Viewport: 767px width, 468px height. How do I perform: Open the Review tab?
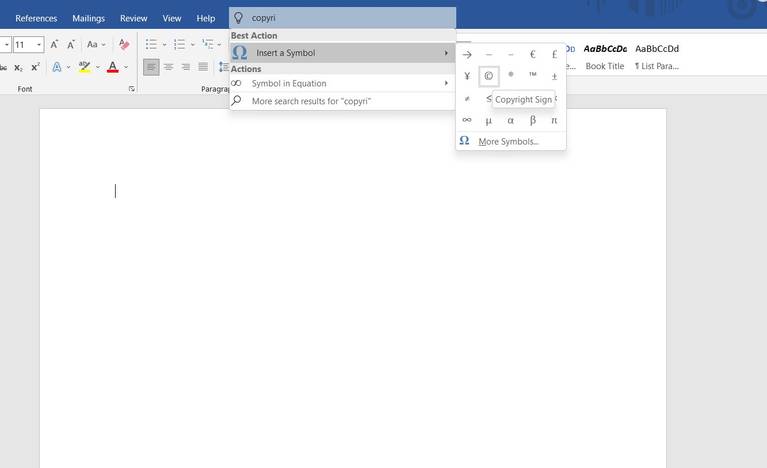pyautogui.click(x=134, y=18)
